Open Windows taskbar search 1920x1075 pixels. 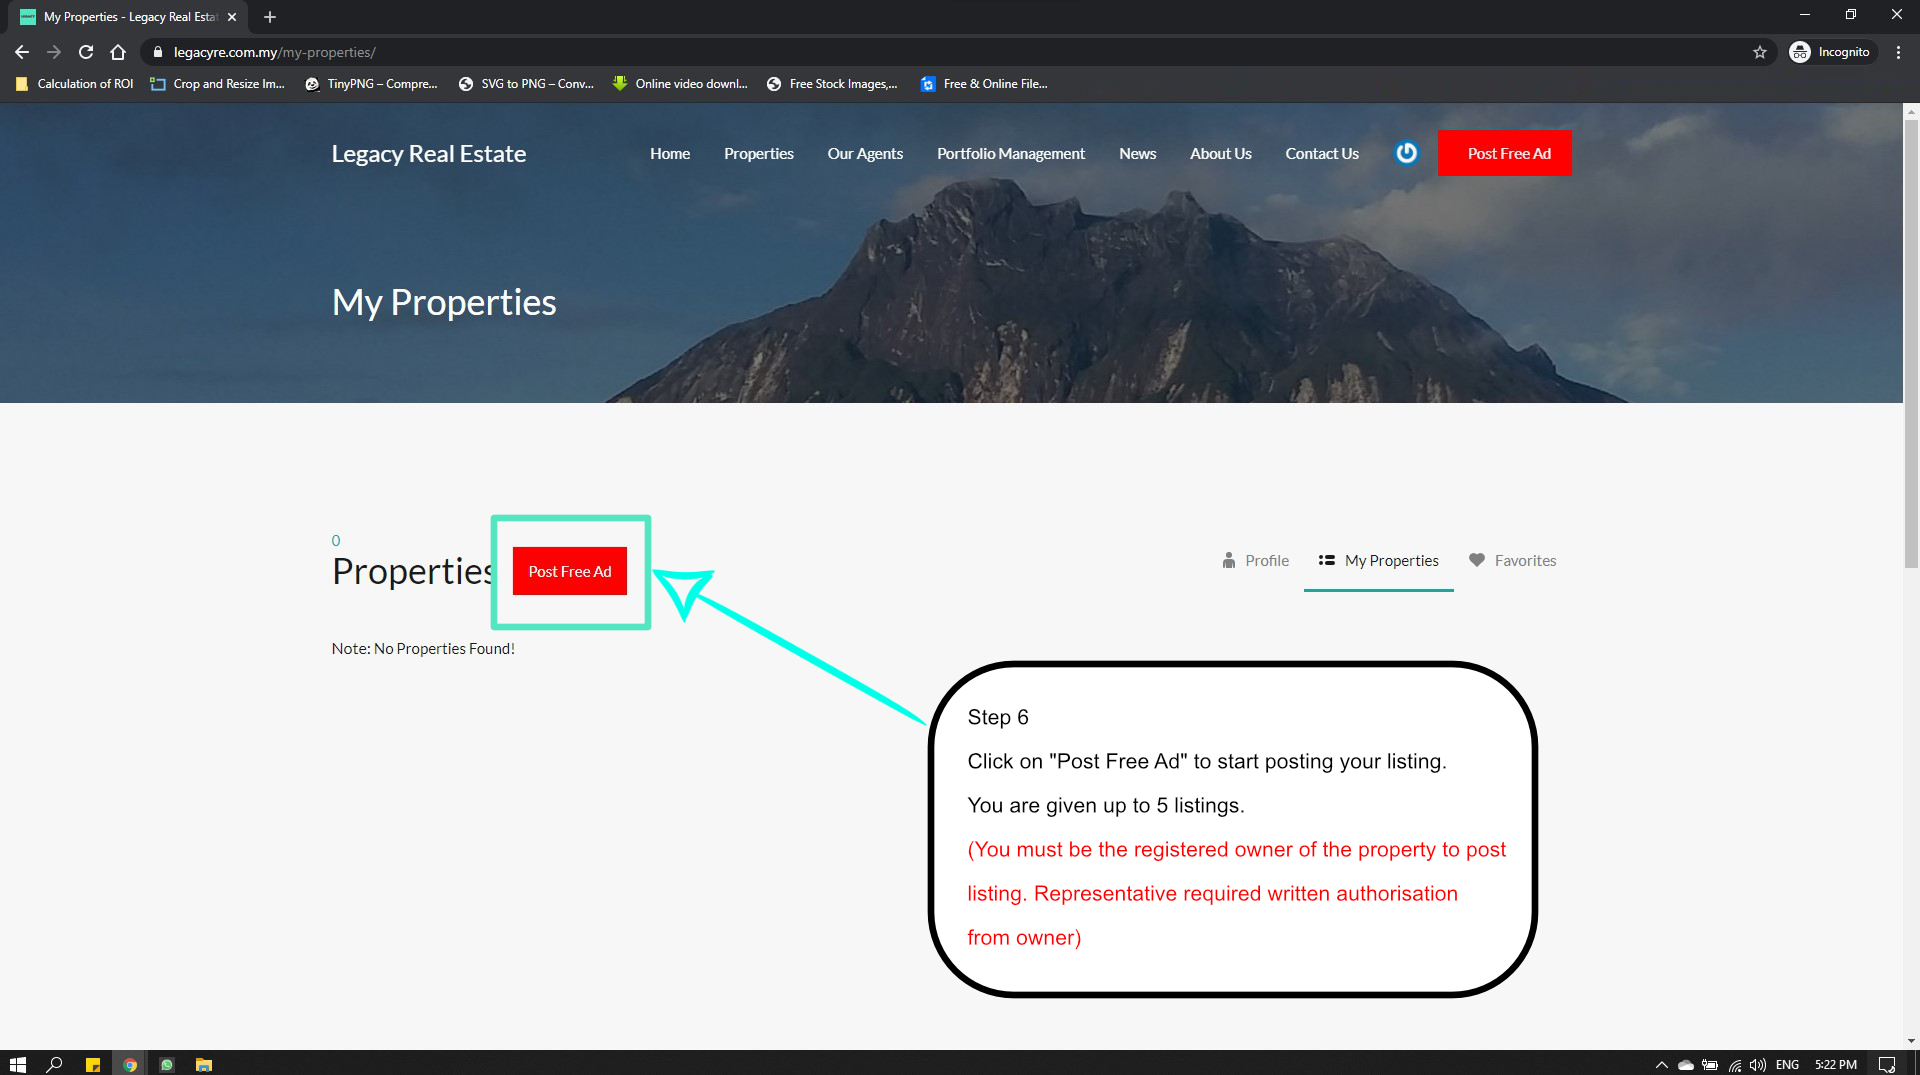click(x=55, y=1064)
